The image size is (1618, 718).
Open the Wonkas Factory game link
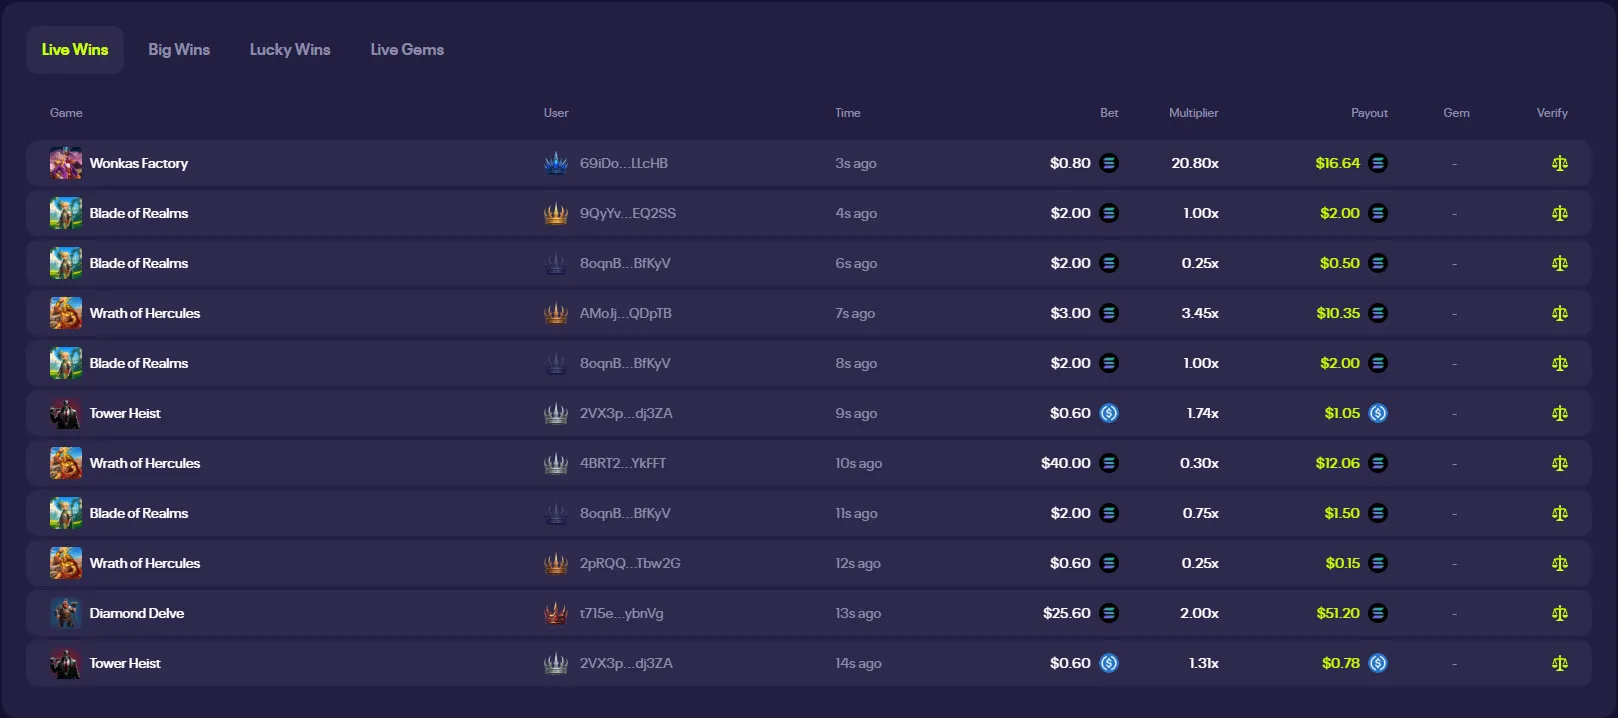[x=139, y=163]
